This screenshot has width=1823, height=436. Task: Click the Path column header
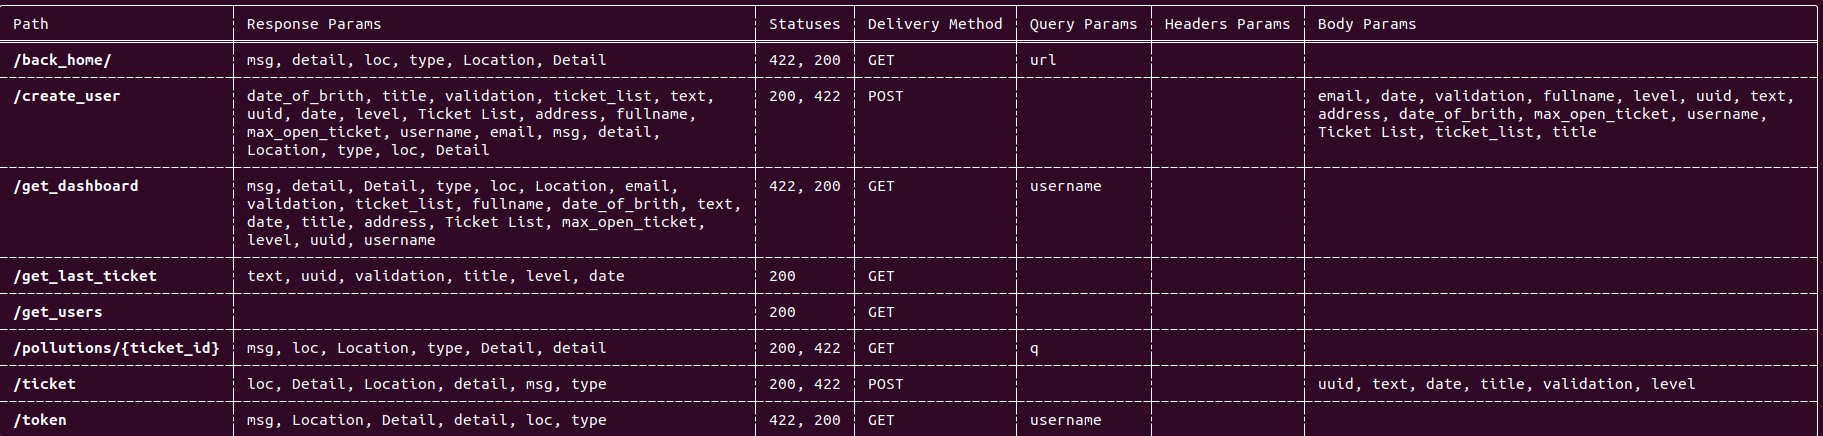30,24
